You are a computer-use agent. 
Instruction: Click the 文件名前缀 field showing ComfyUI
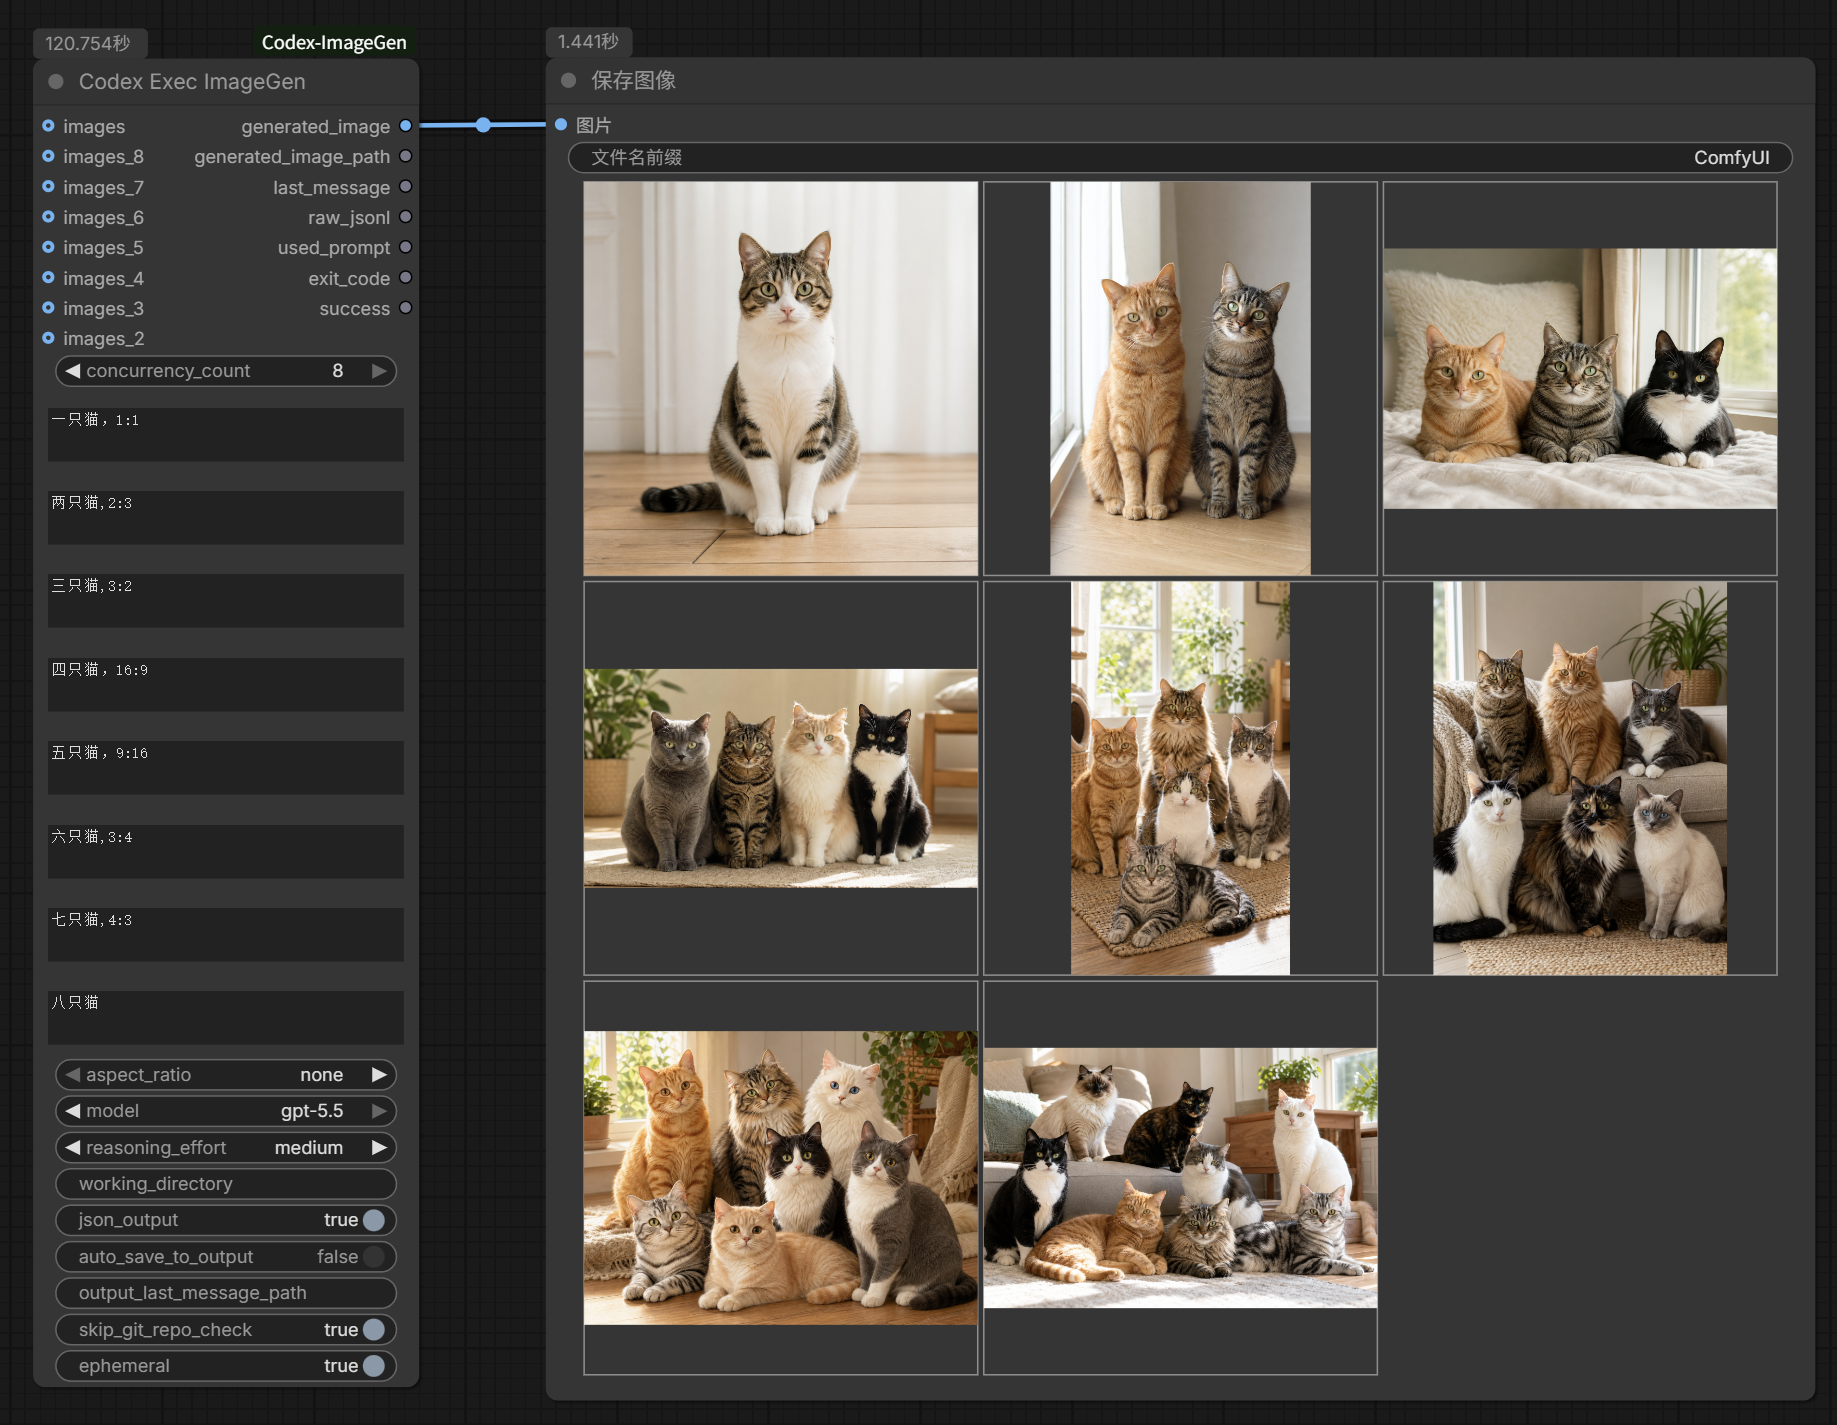point(1180,158)
